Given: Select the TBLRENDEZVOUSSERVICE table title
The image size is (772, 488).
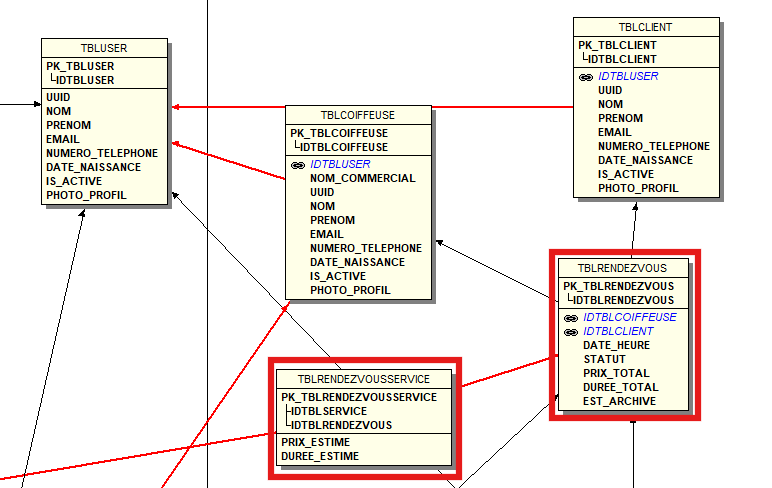Looking at the screenshot, I should [364, 379].
